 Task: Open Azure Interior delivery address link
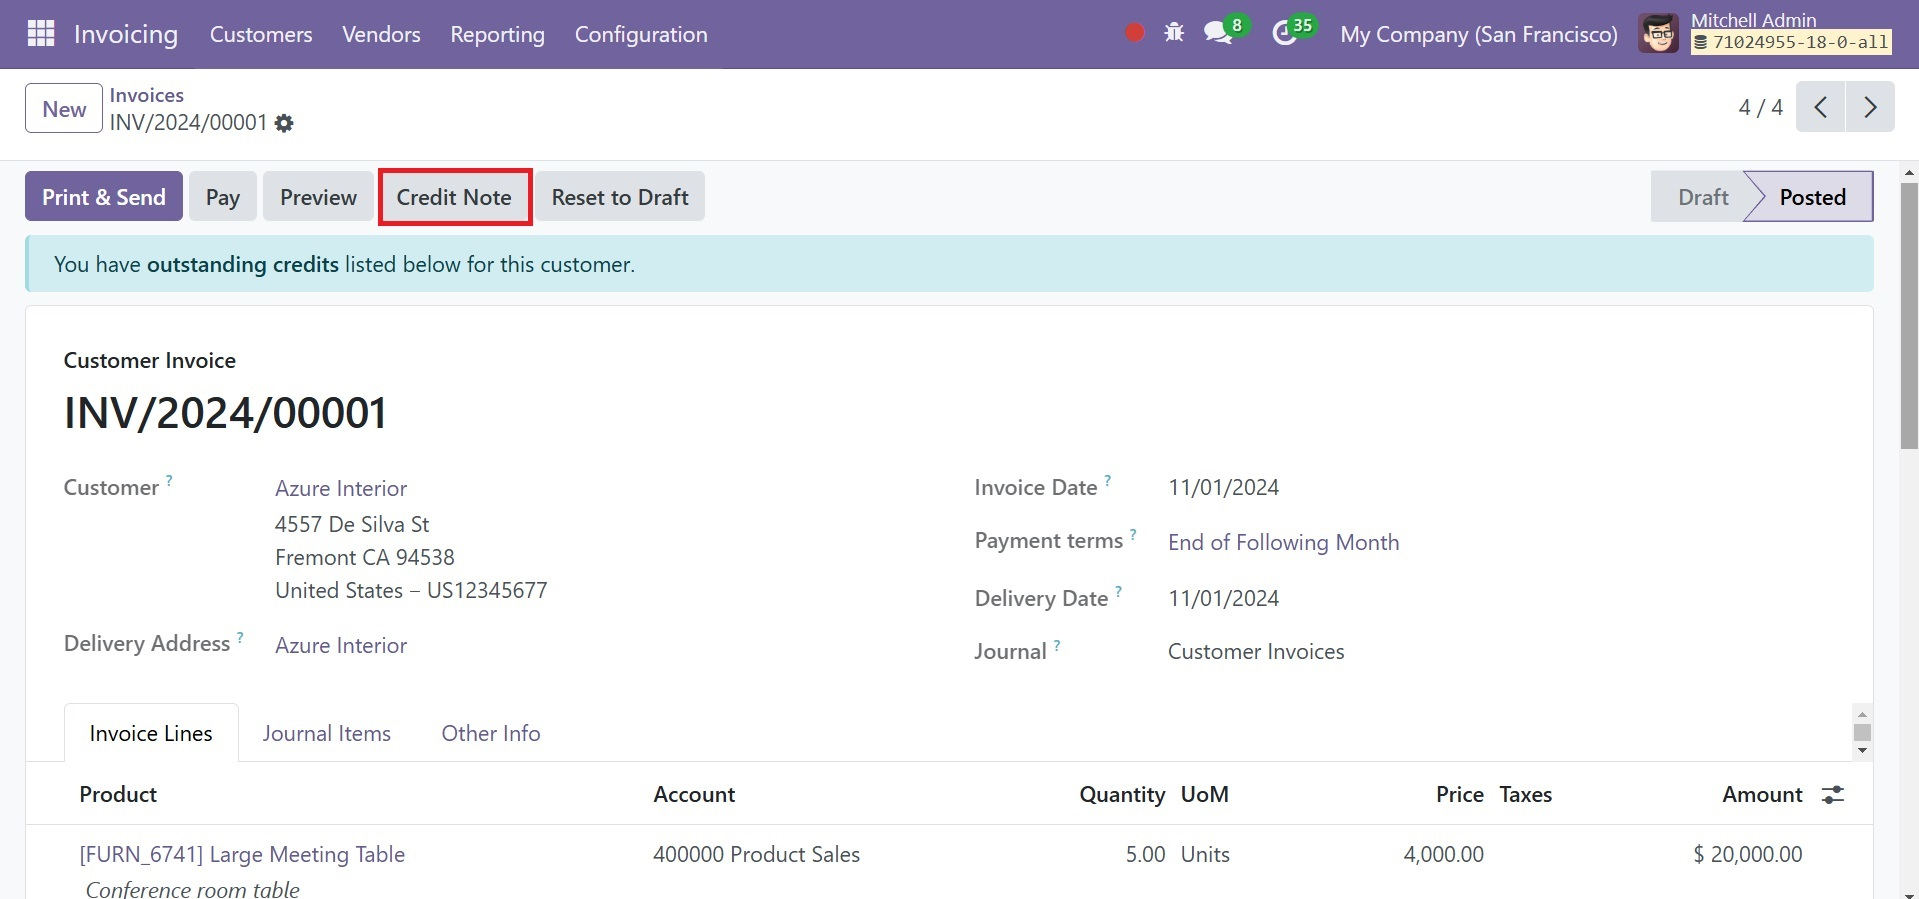341,645
